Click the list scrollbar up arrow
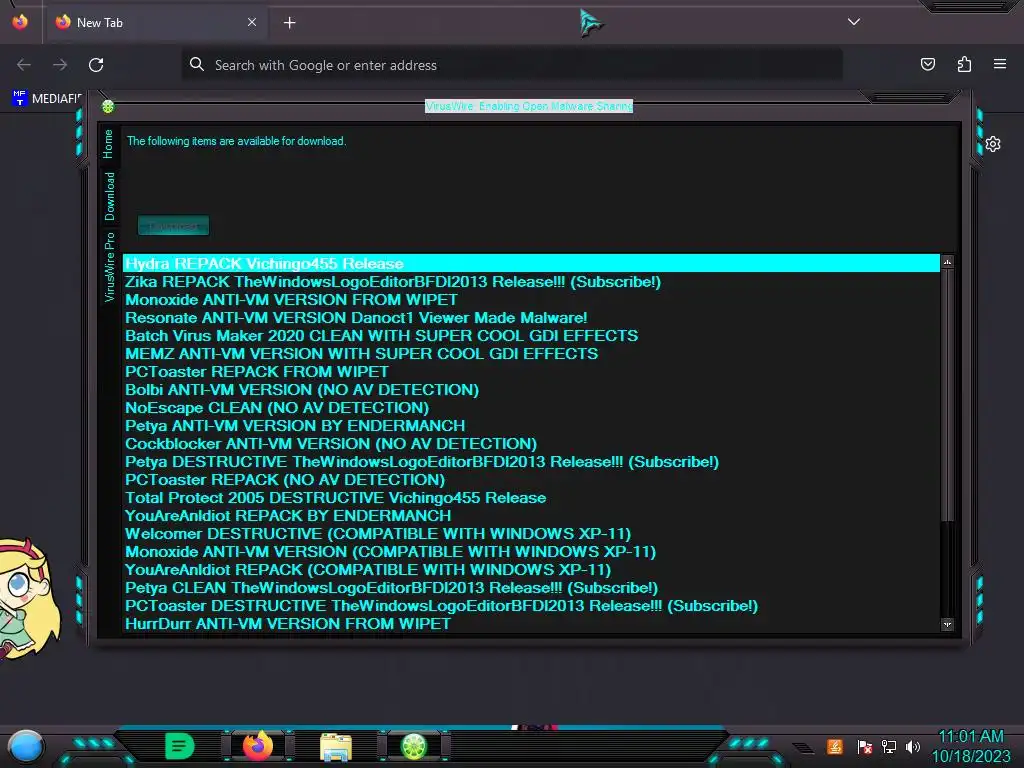The image size is (1024, 768). 948,262
